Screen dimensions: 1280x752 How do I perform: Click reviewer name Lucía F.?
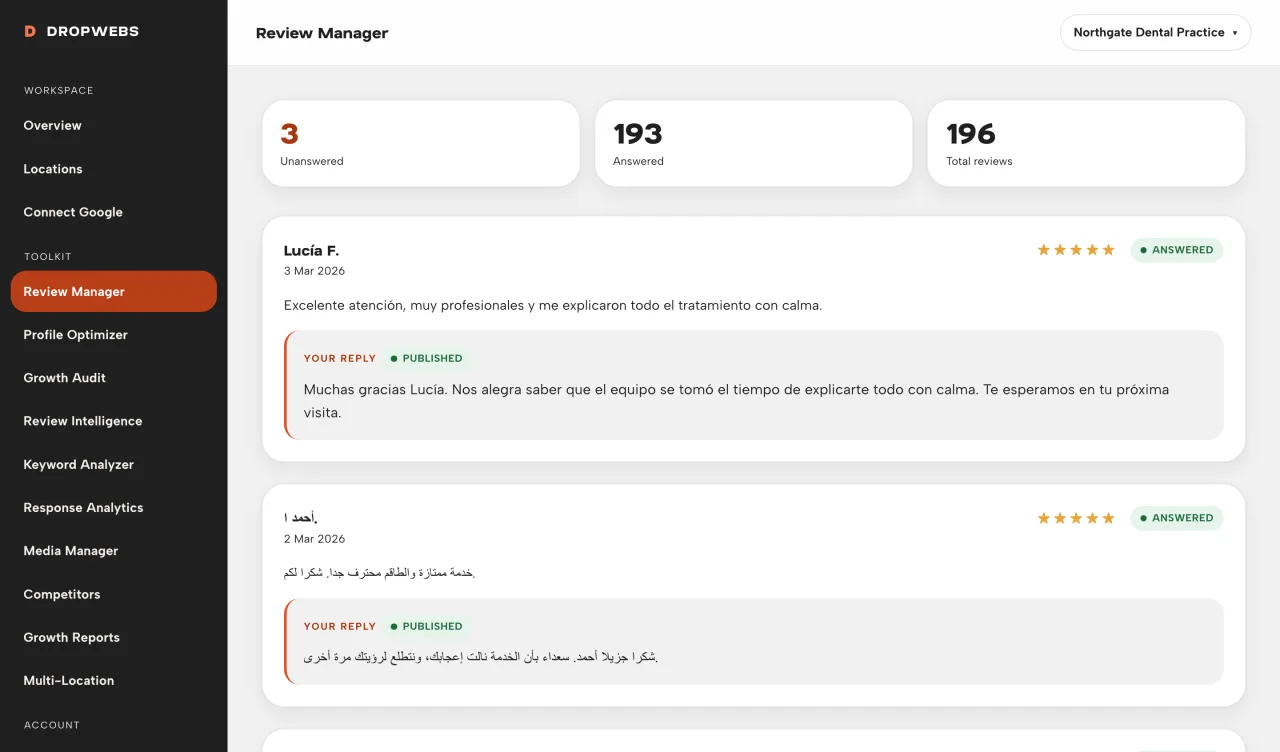(x=311, y=251)
